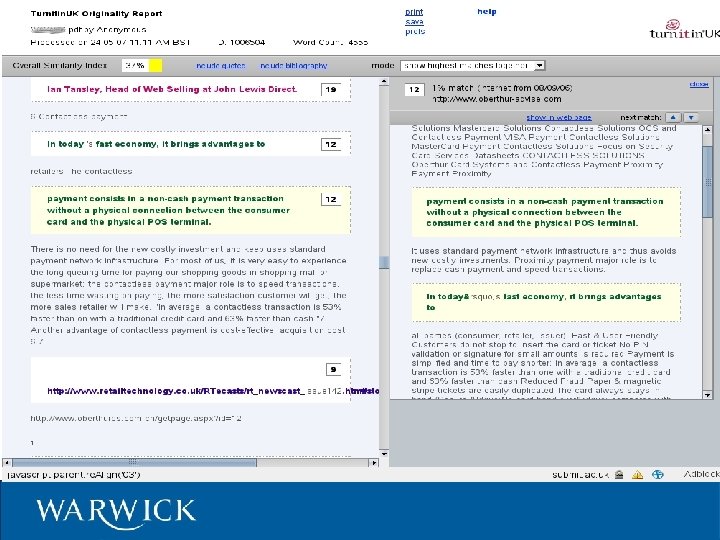This screenshot has width=720, height=540.
Task: Click the similarity percentage value box
Action: coord(135,66)
